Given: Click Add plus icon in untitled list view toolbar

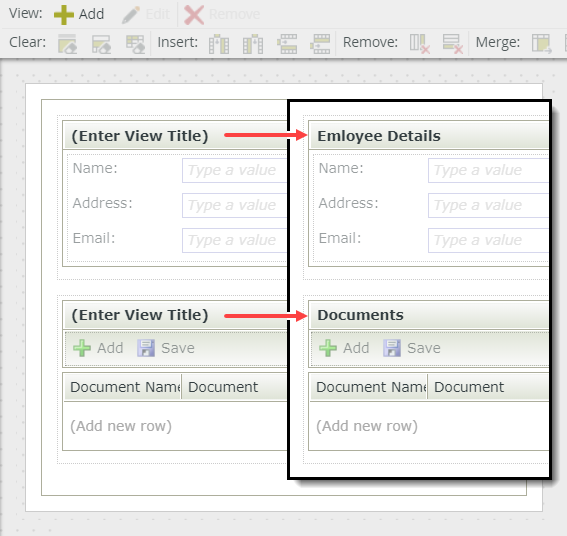Looking at the screenshot, I should click(82, 348).
